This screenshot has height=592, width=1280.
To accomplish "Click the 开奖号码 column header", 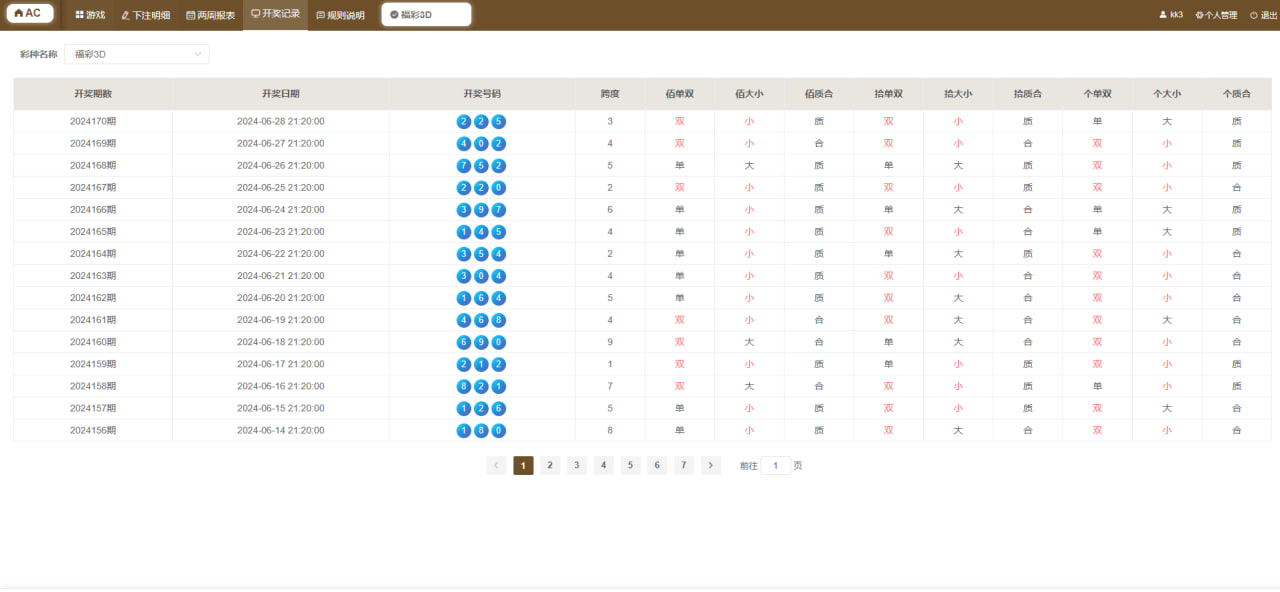I will tap(482, 94).
